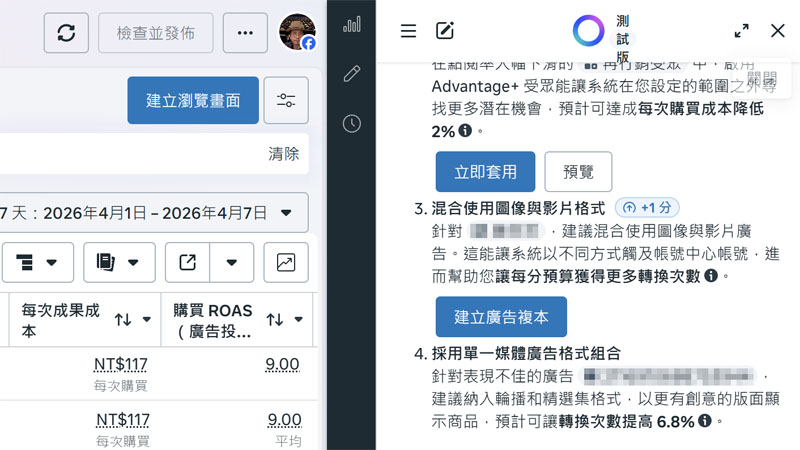Expand the assistant panel to fullscreen

[x=741, y=31]
